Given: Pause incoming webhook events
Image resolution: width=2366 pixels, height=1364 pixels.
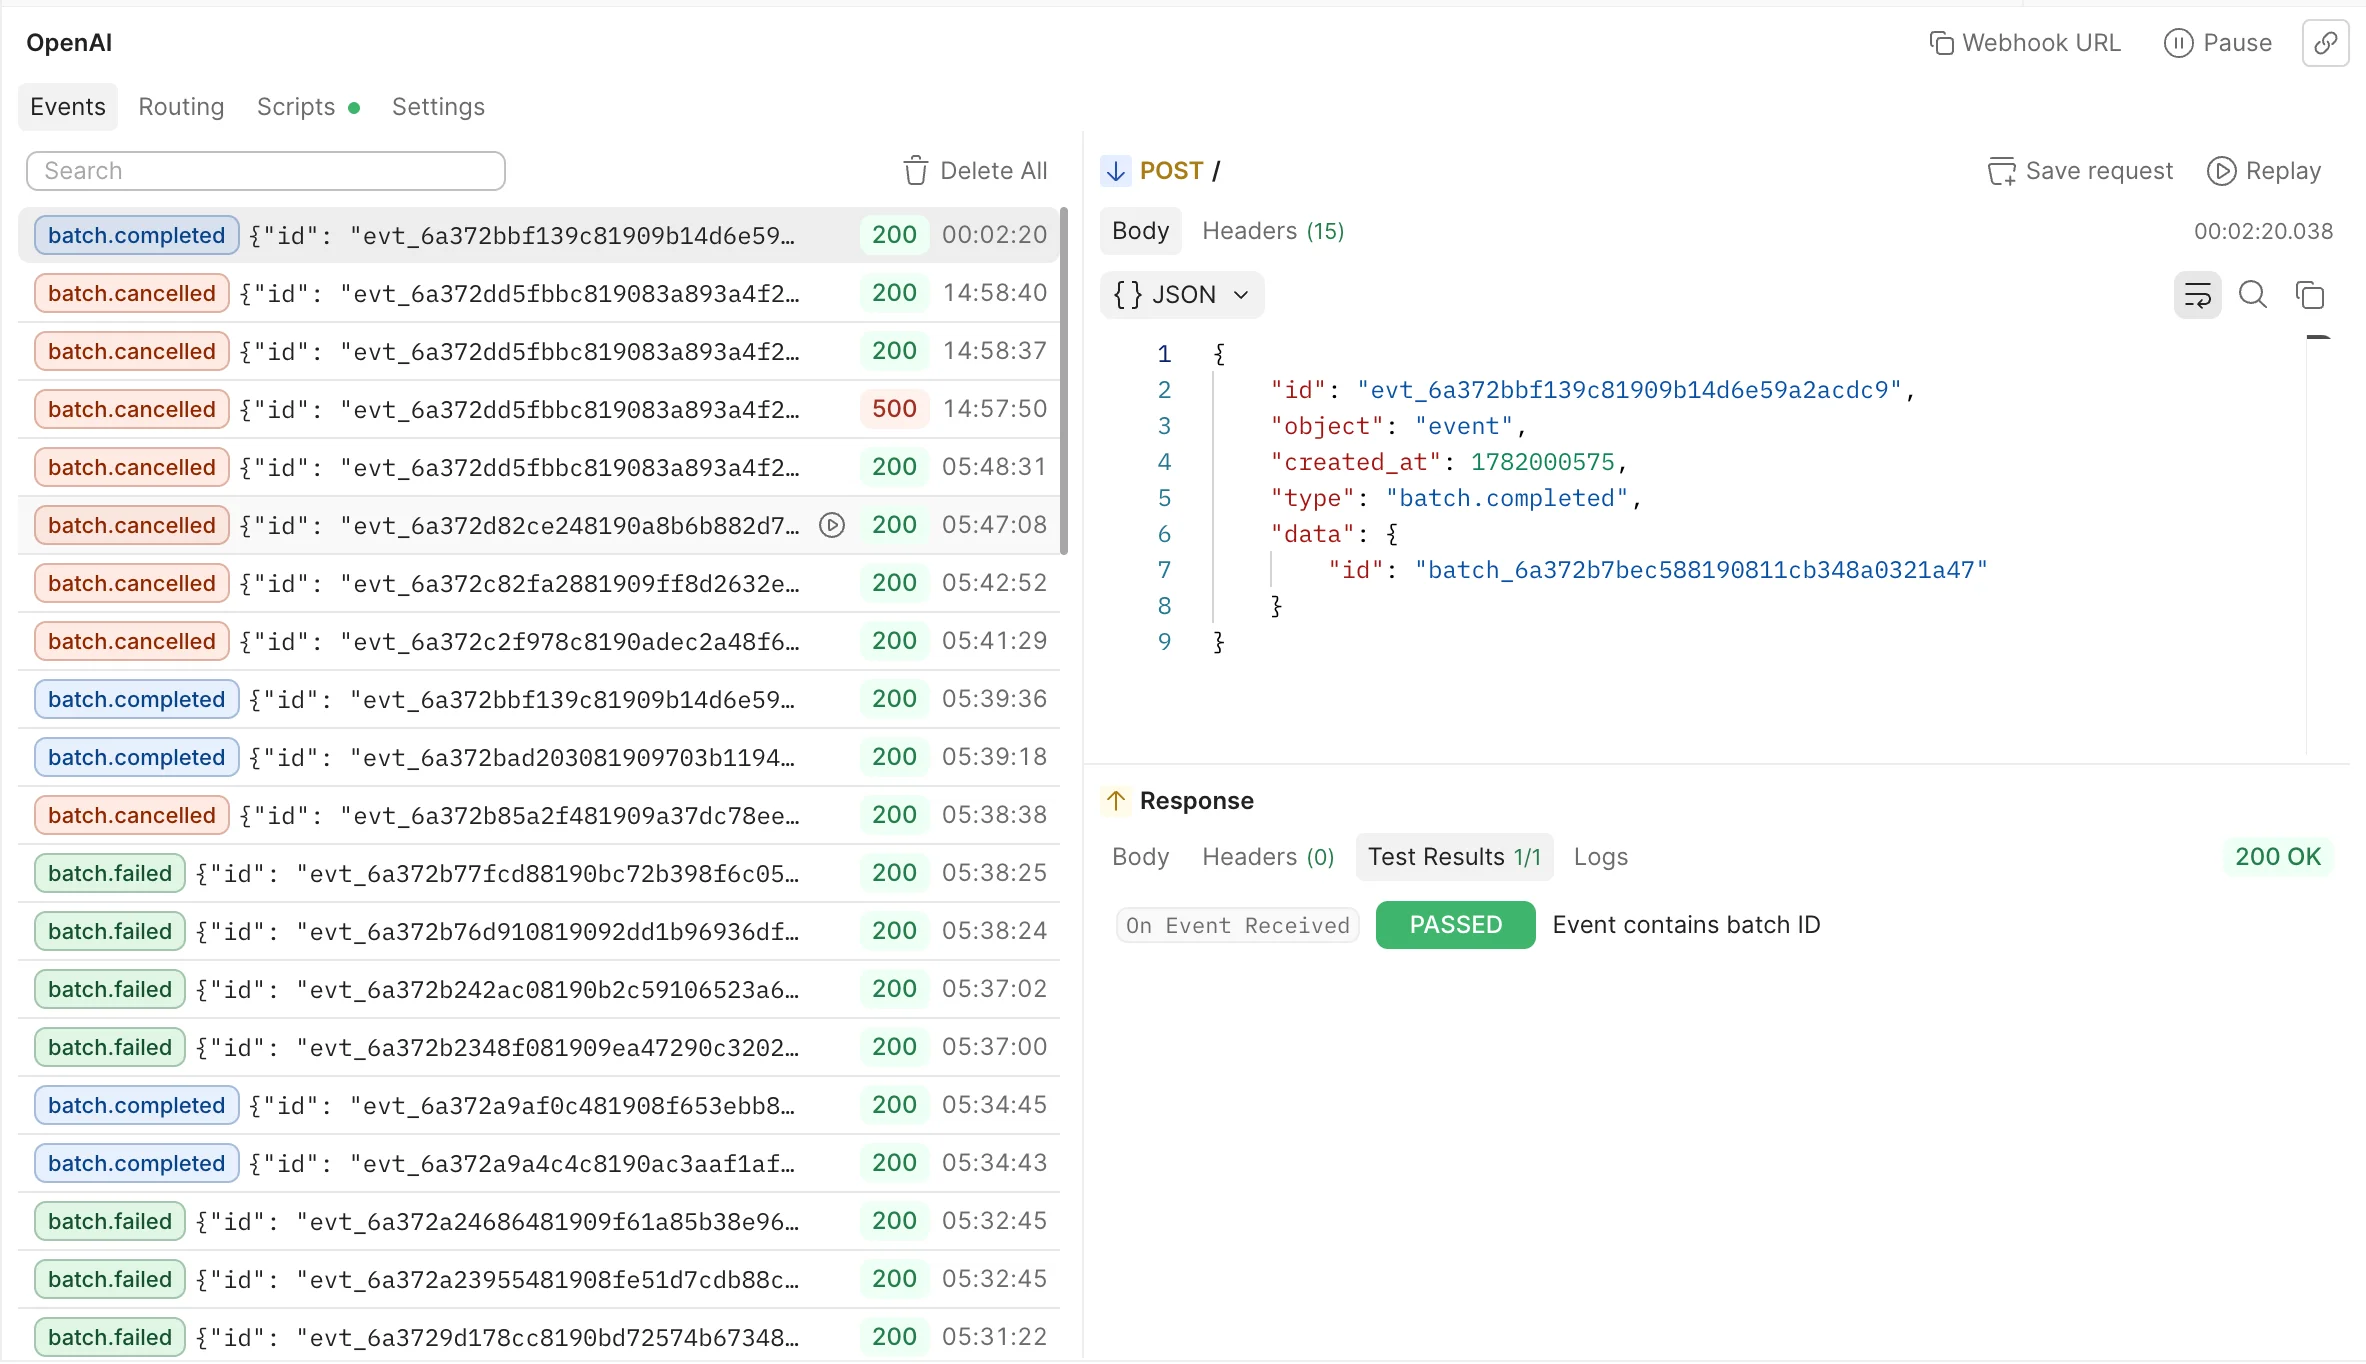Looking at the screenshot, I should [2217, 43].
